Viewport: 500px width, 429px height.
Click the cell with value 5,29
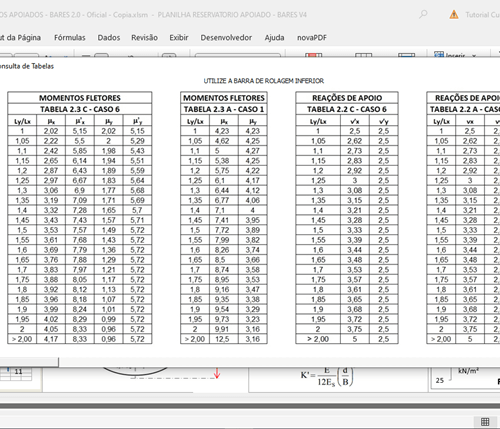[137, 141]
